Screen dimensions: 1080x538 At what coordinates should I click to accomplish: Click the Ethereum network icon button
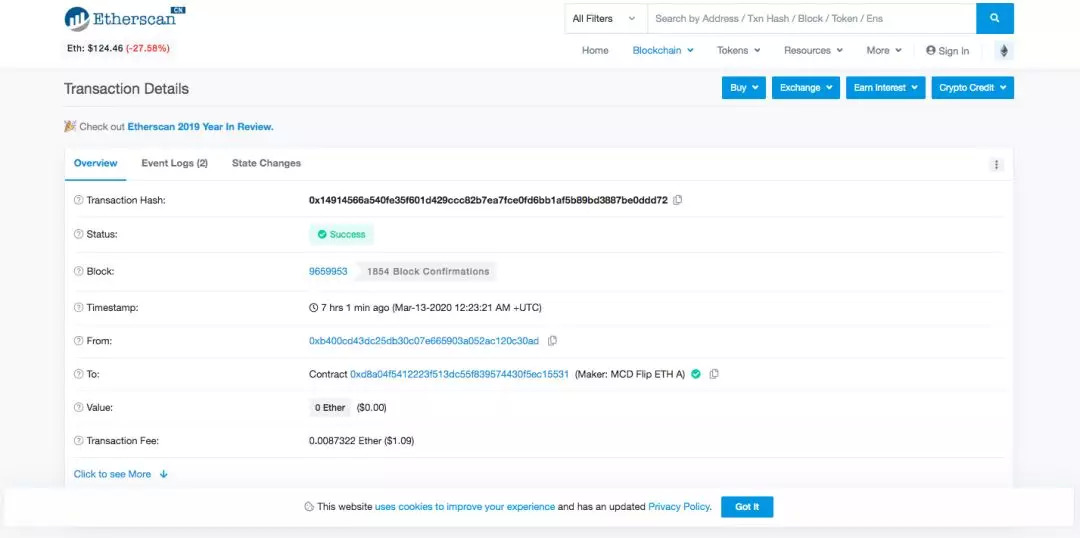(1004, 50)
